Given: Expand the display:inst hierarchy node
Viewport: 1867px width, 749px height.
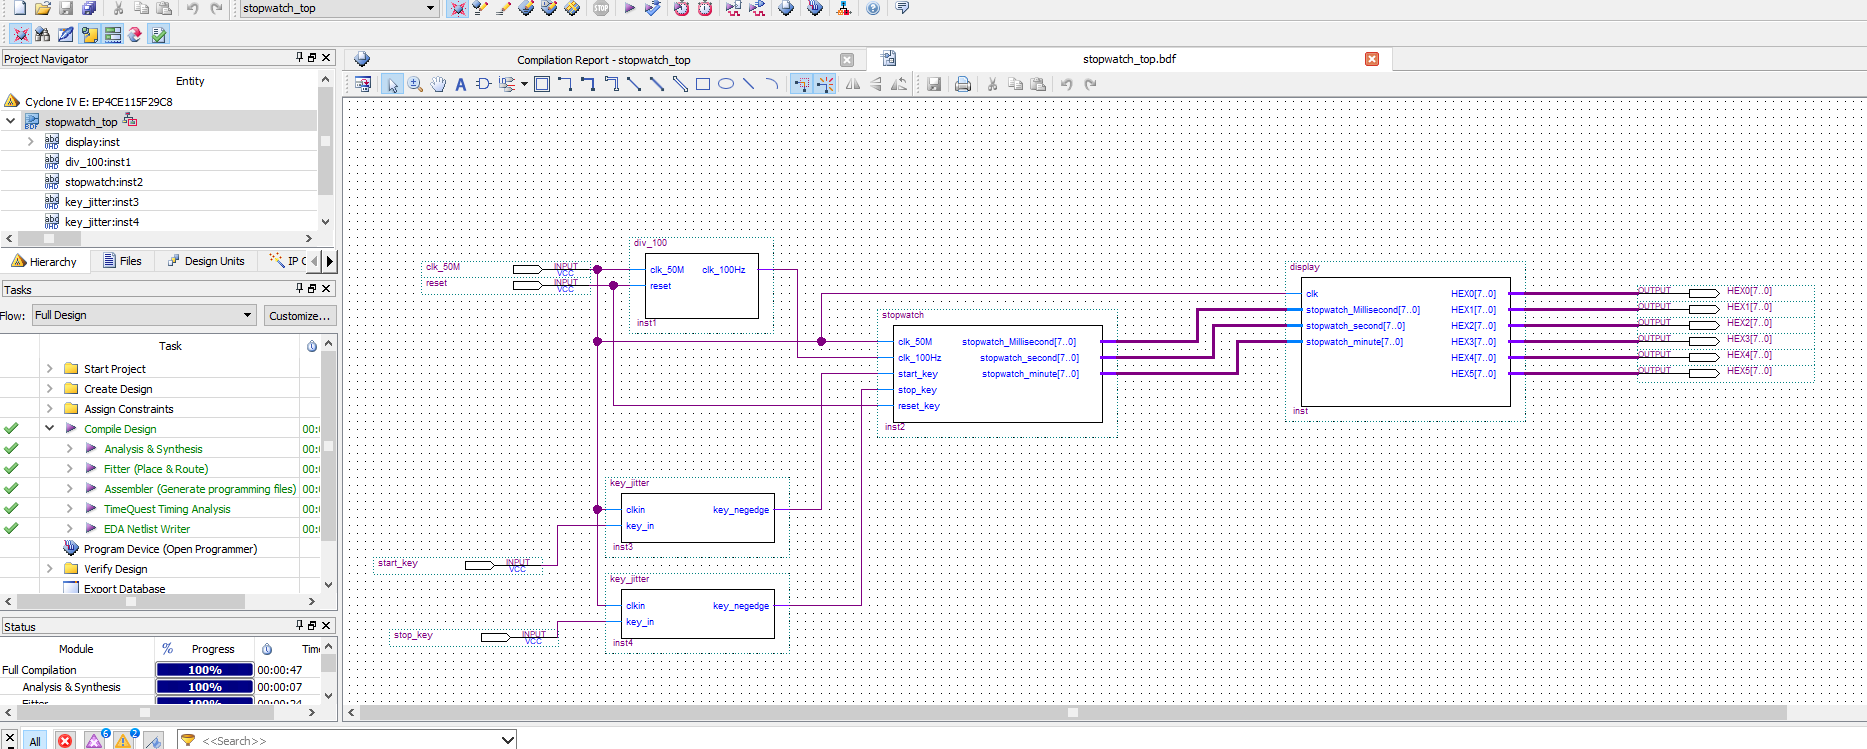Looking at the screenshot, I should [30, 142].
